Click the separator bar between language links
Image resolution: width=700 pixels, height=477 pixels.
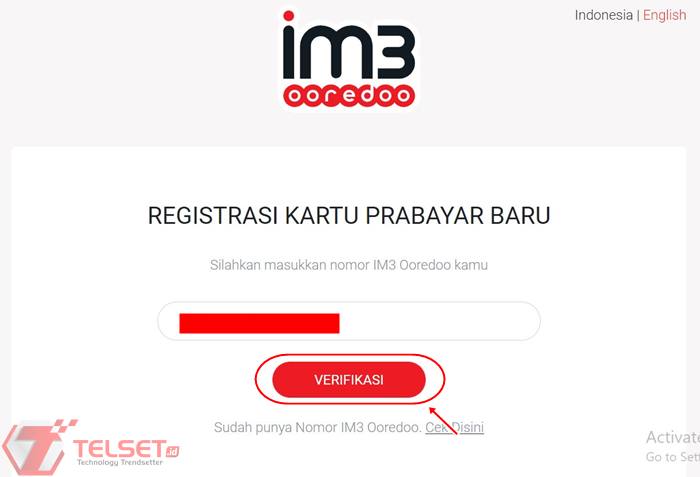tap(638, 15)
